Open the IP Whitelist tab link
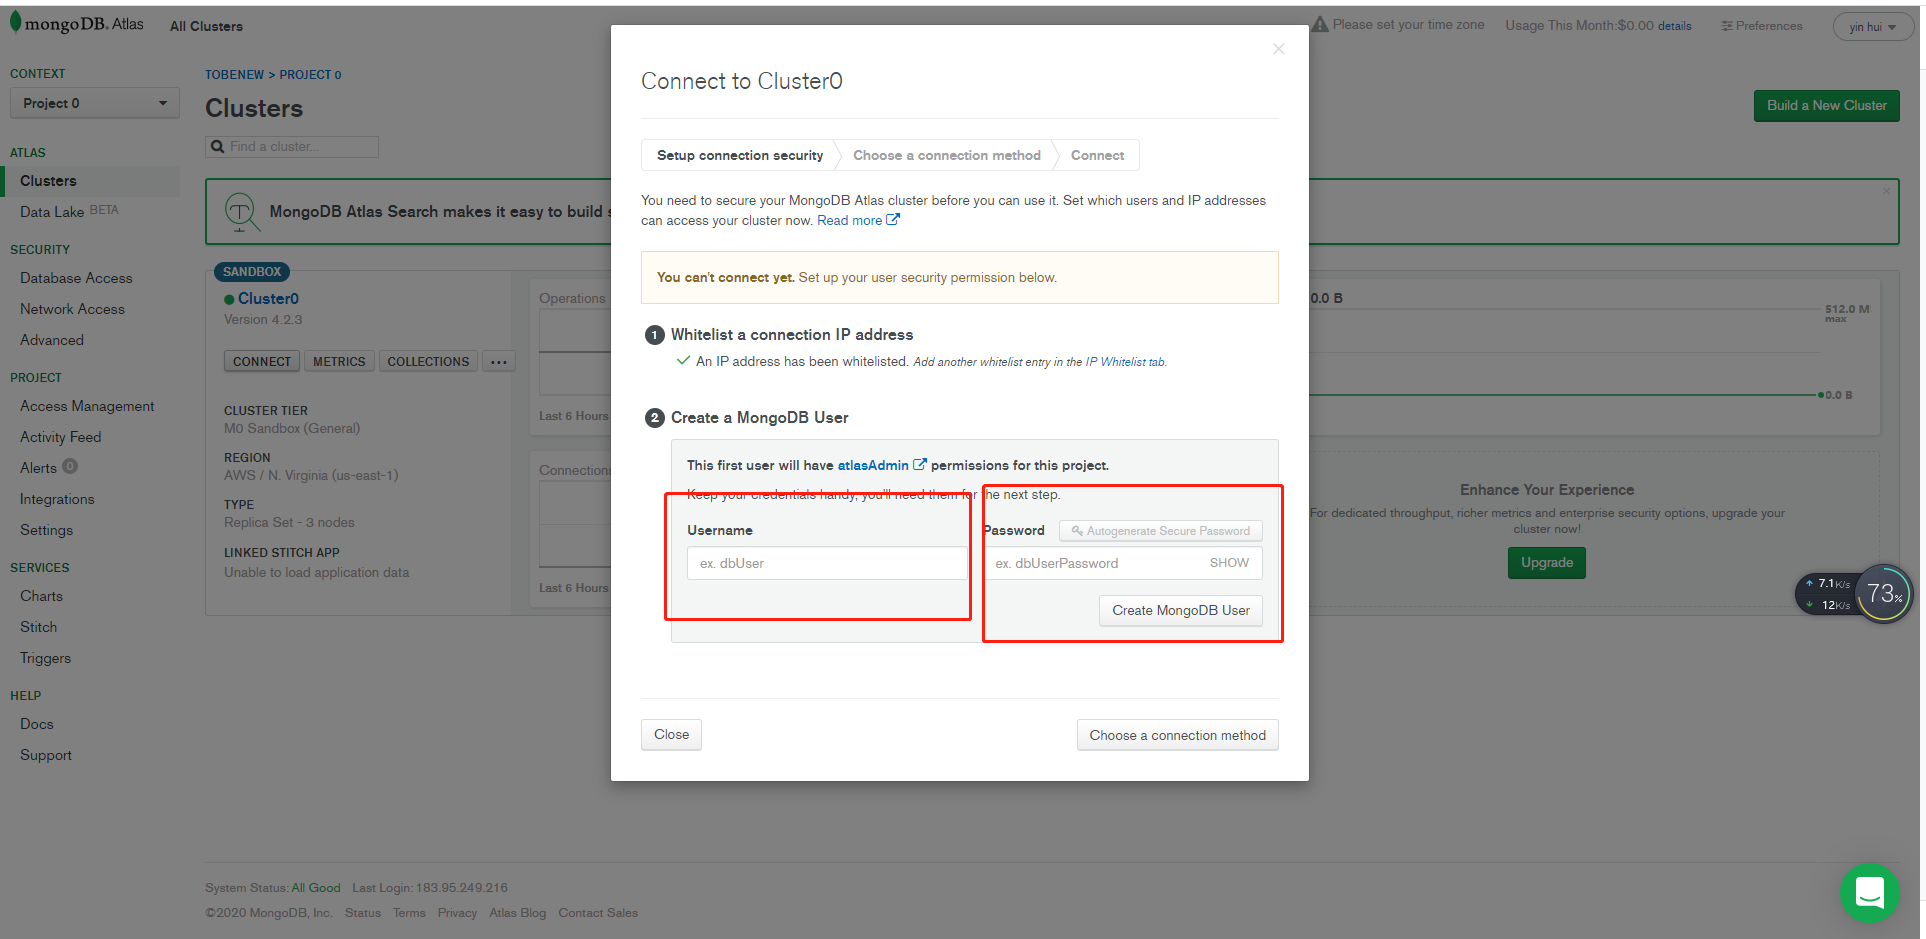Viewport: 1926px width, 939px height. tap(1125, 362)
